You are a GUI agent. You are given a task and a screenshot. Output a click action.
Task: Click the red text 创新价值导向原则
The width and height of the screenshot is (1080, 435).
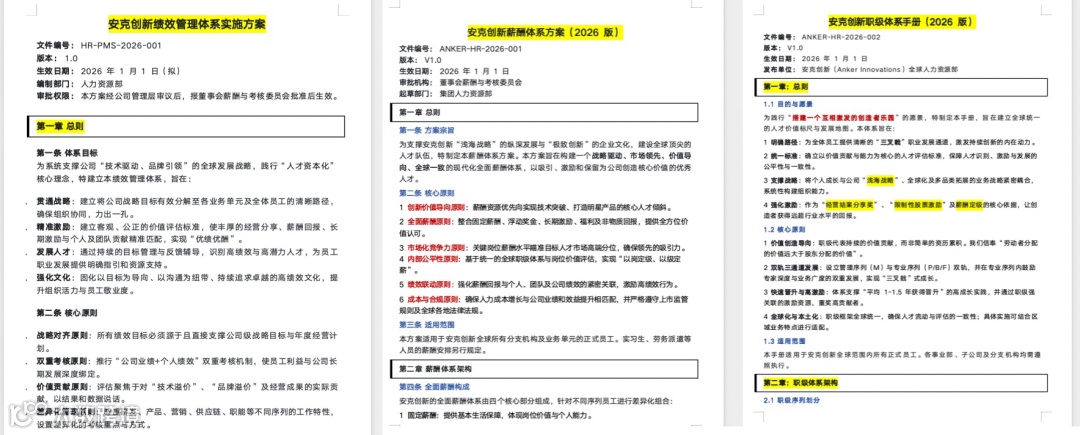(437, 207)
